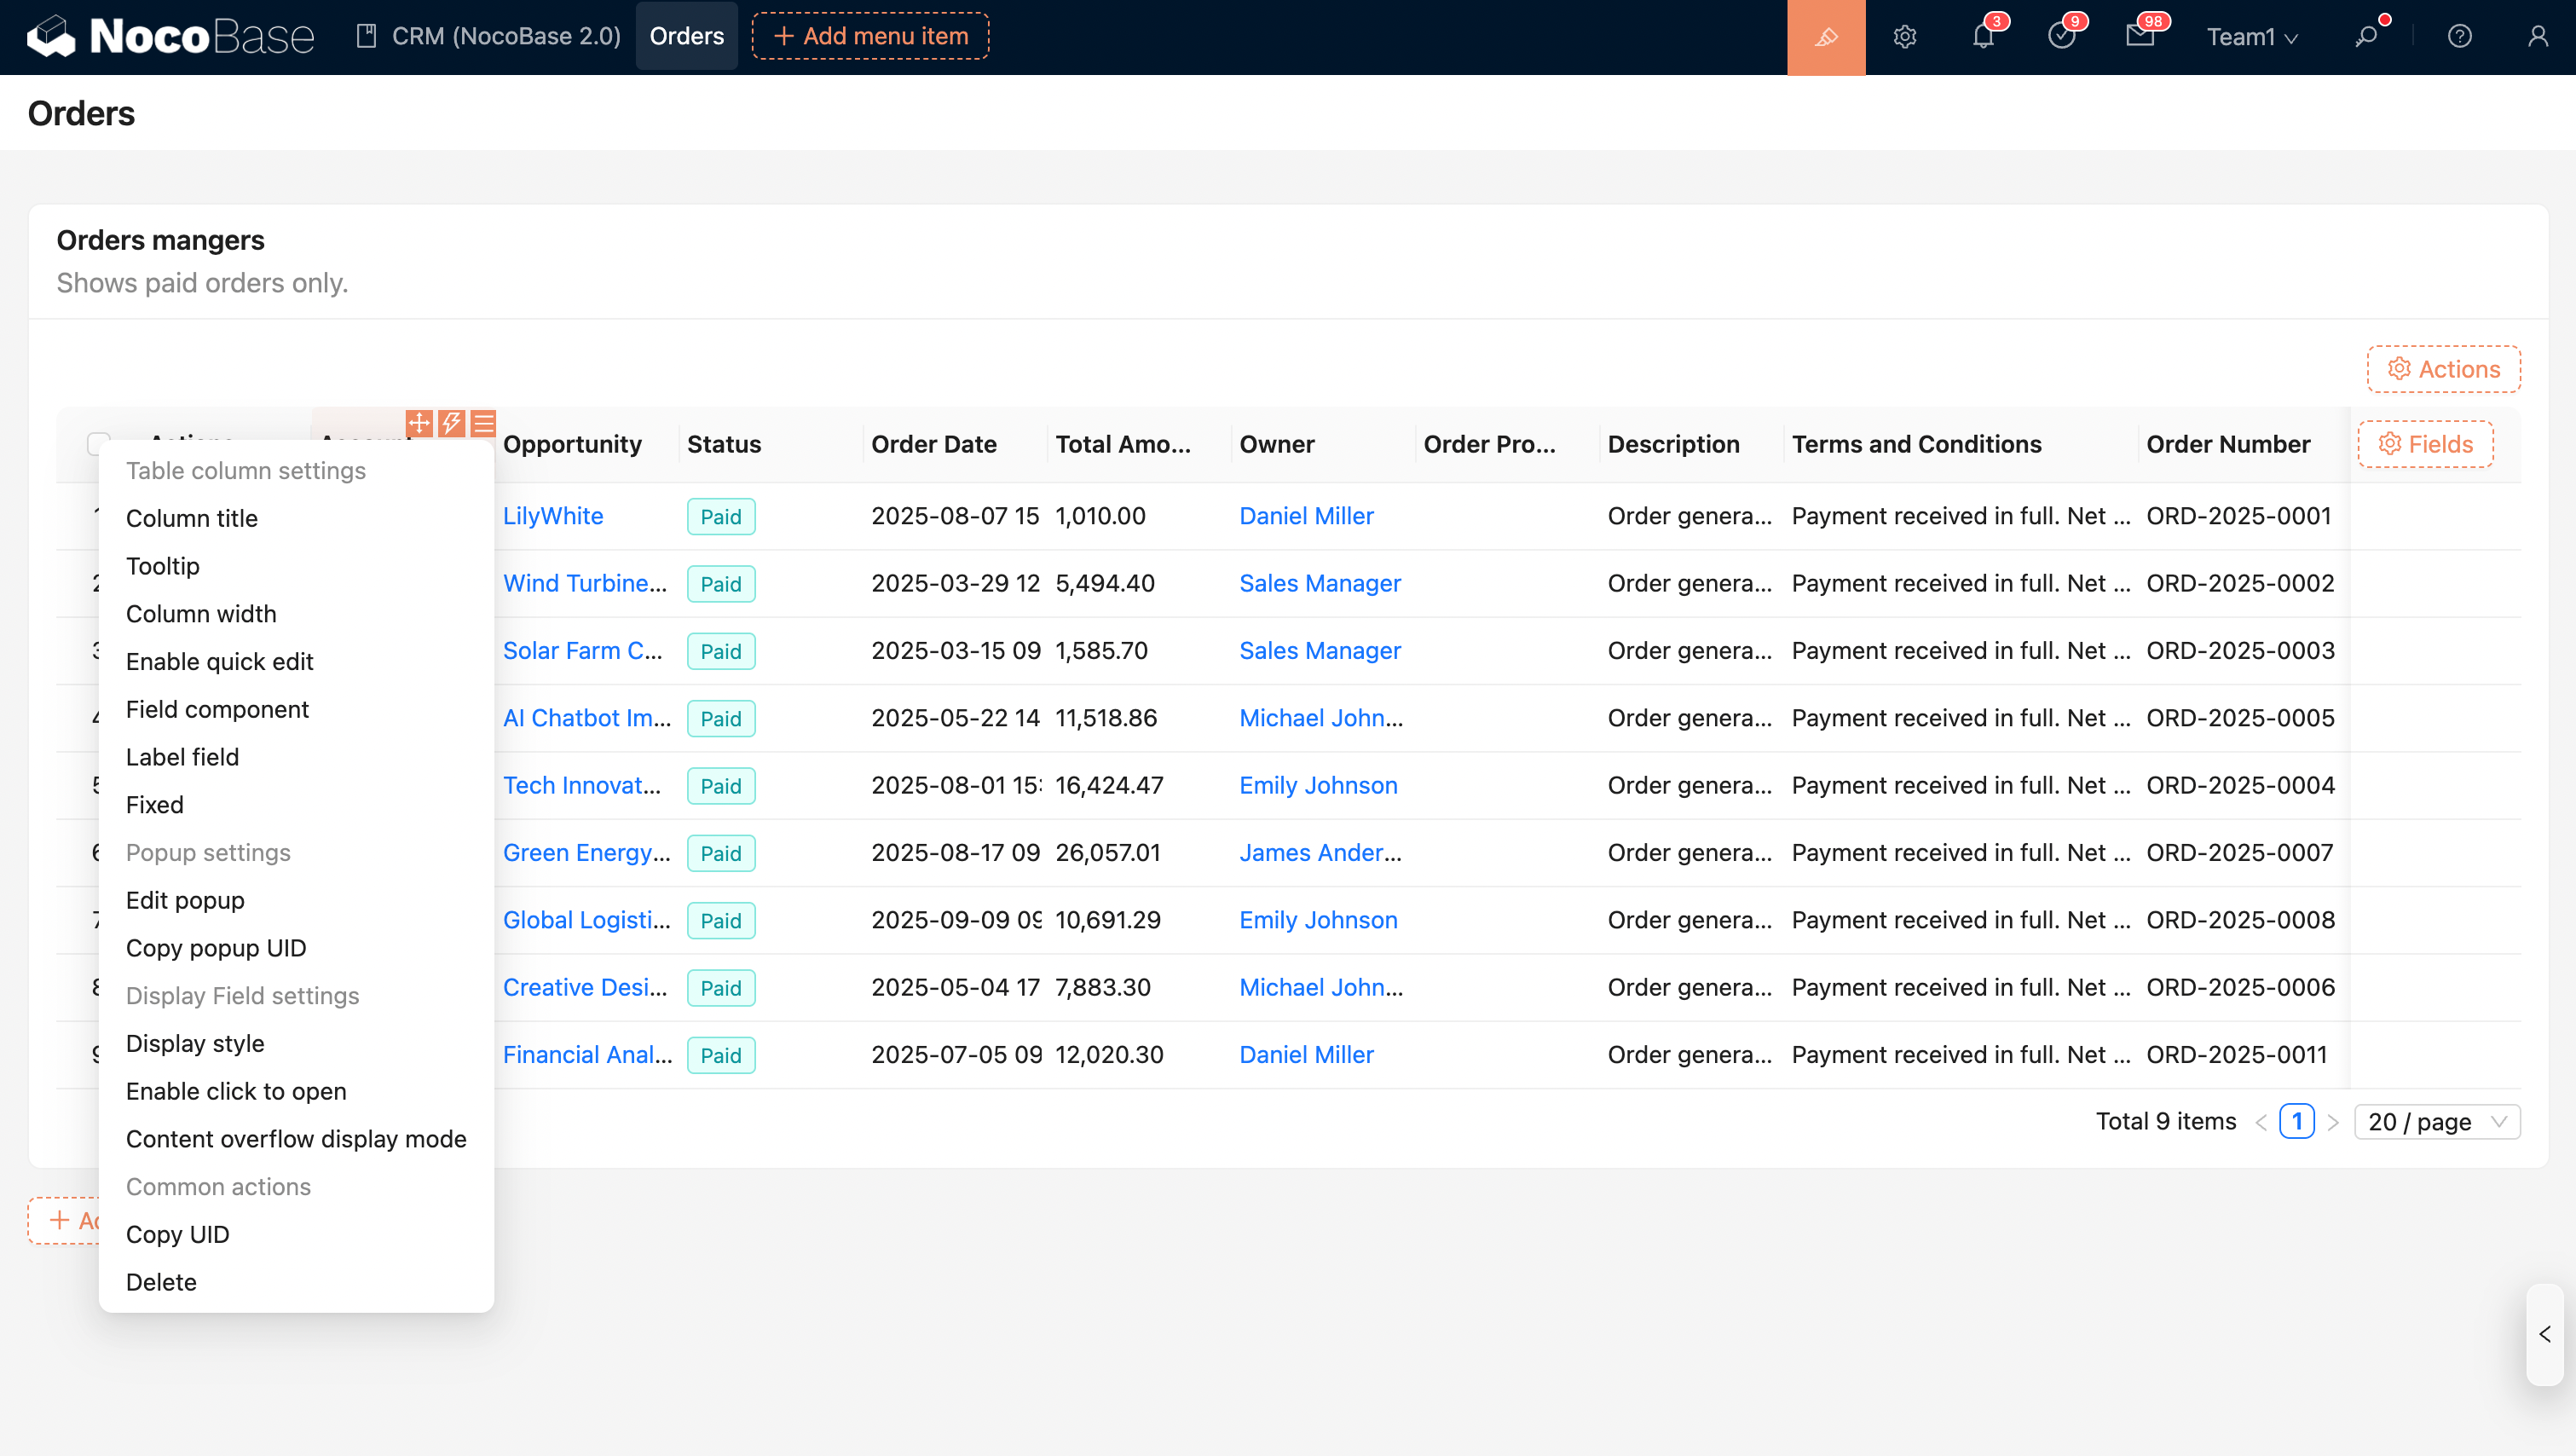
Task: Select Column width menu entry
Action: click(201, 613)
